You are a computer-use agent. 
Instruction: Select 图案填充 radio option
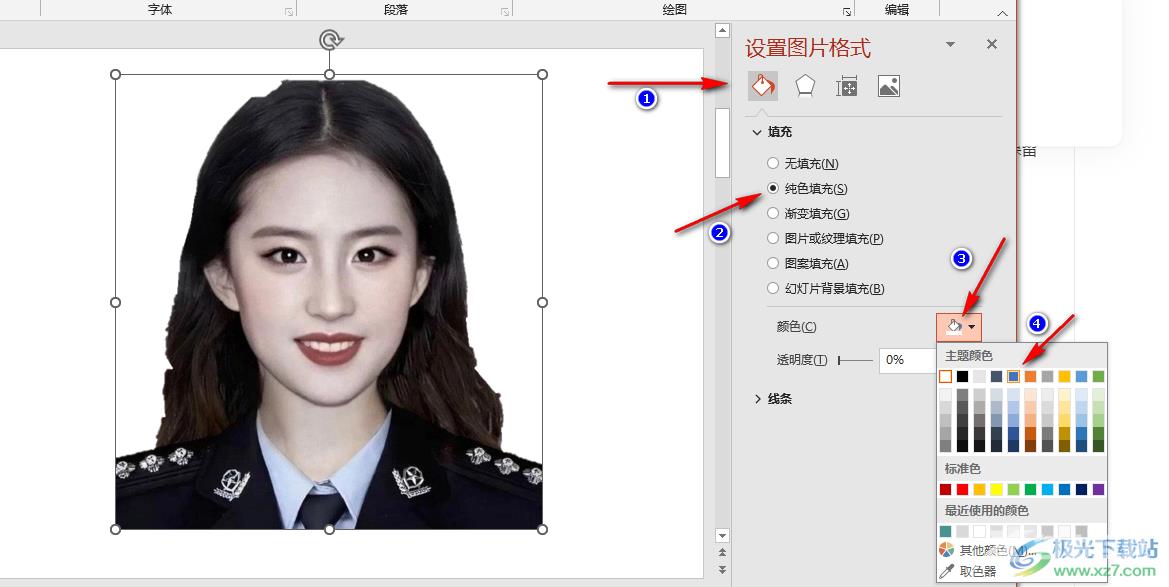pyautogui.click(x=773, y=263)
